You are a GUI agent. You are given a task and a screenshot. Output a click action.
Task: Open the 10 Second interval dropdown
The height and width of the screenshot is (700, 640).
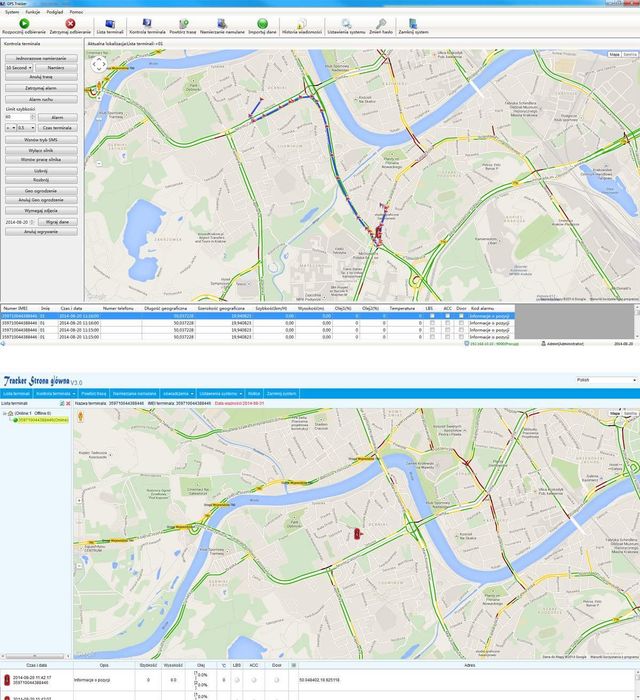point(18,68)
